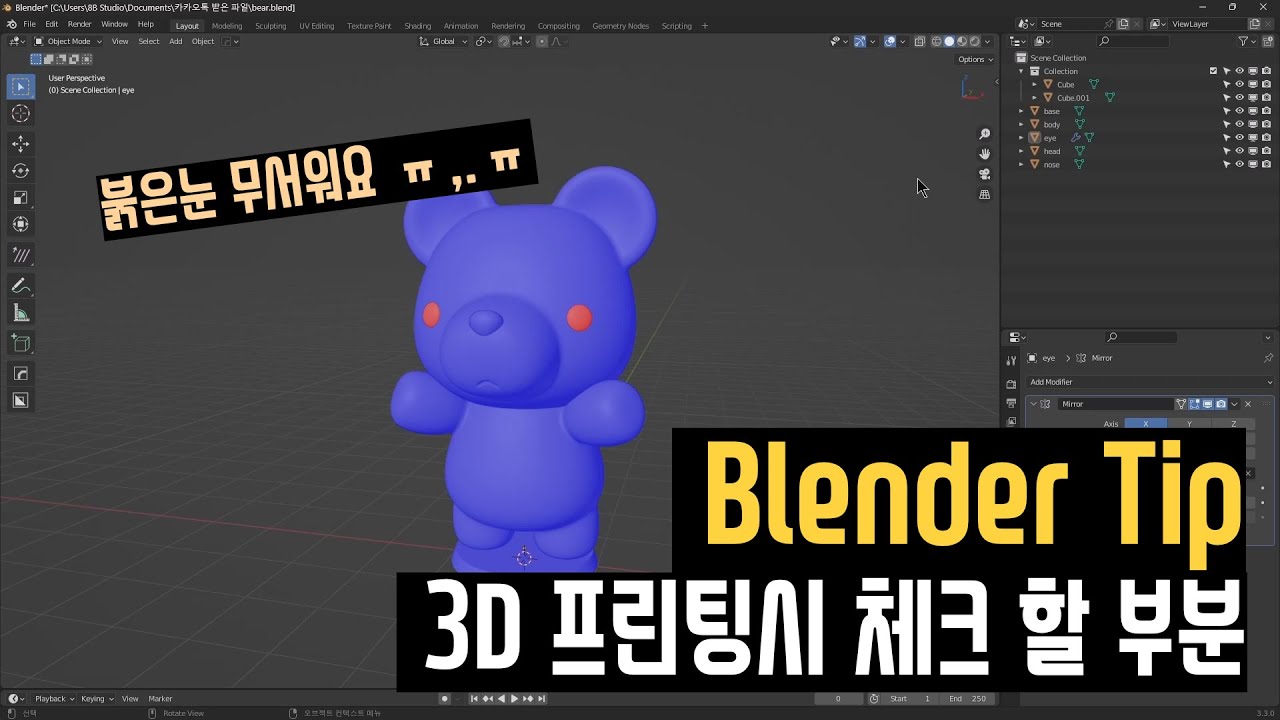
Task: Activate the Cursor tool
Action: pyautogui.click(x=20, y=114)
